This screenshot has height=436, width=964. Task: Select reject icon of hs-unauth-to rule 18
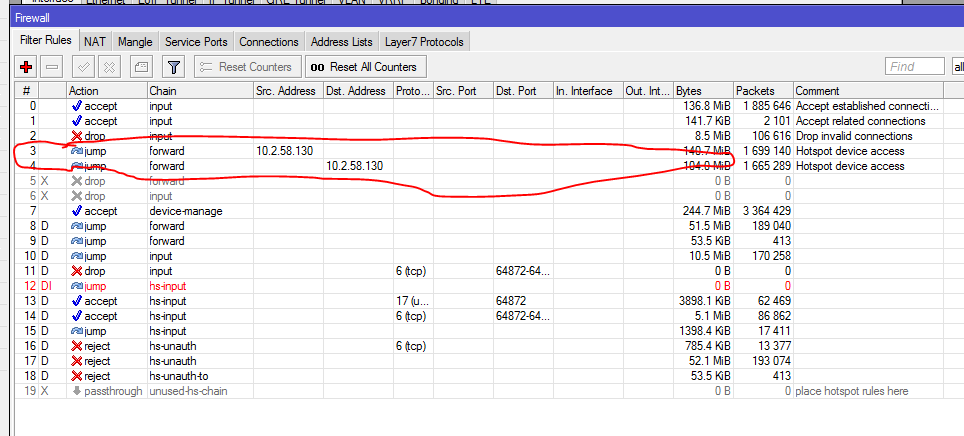click(77, 376)
